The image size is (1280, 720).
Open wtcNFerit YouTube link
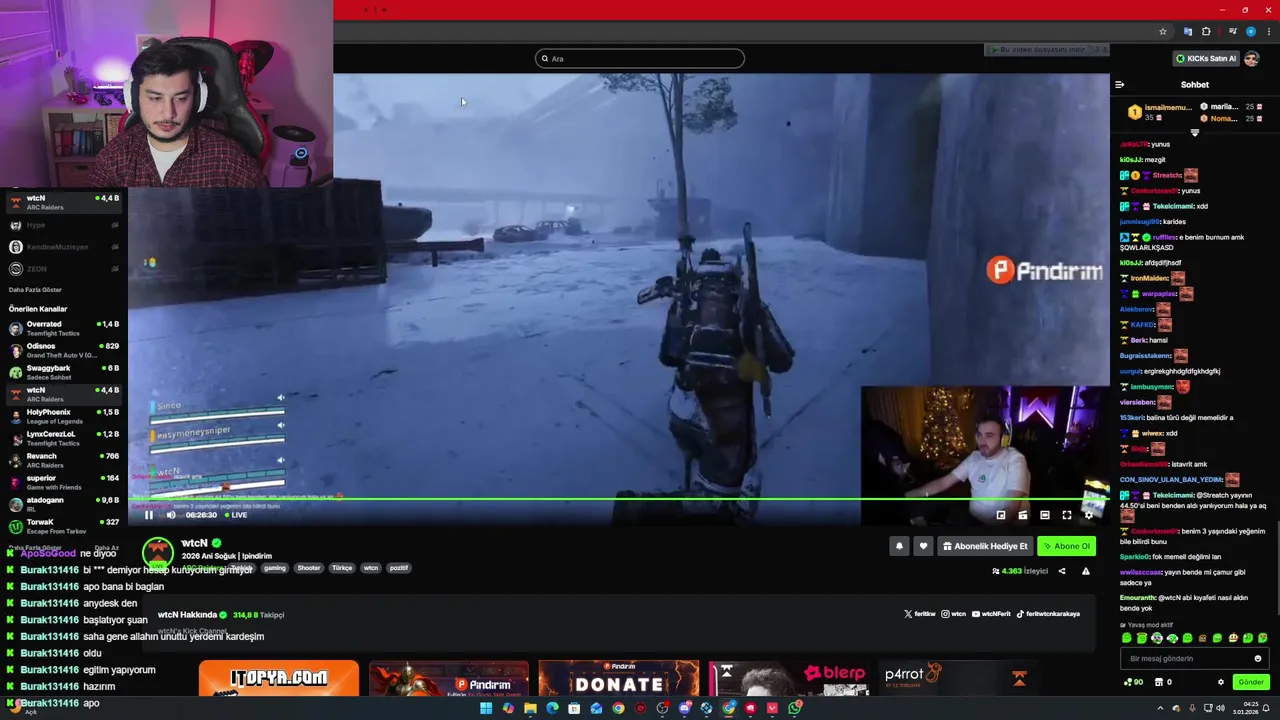coord(992,614)
